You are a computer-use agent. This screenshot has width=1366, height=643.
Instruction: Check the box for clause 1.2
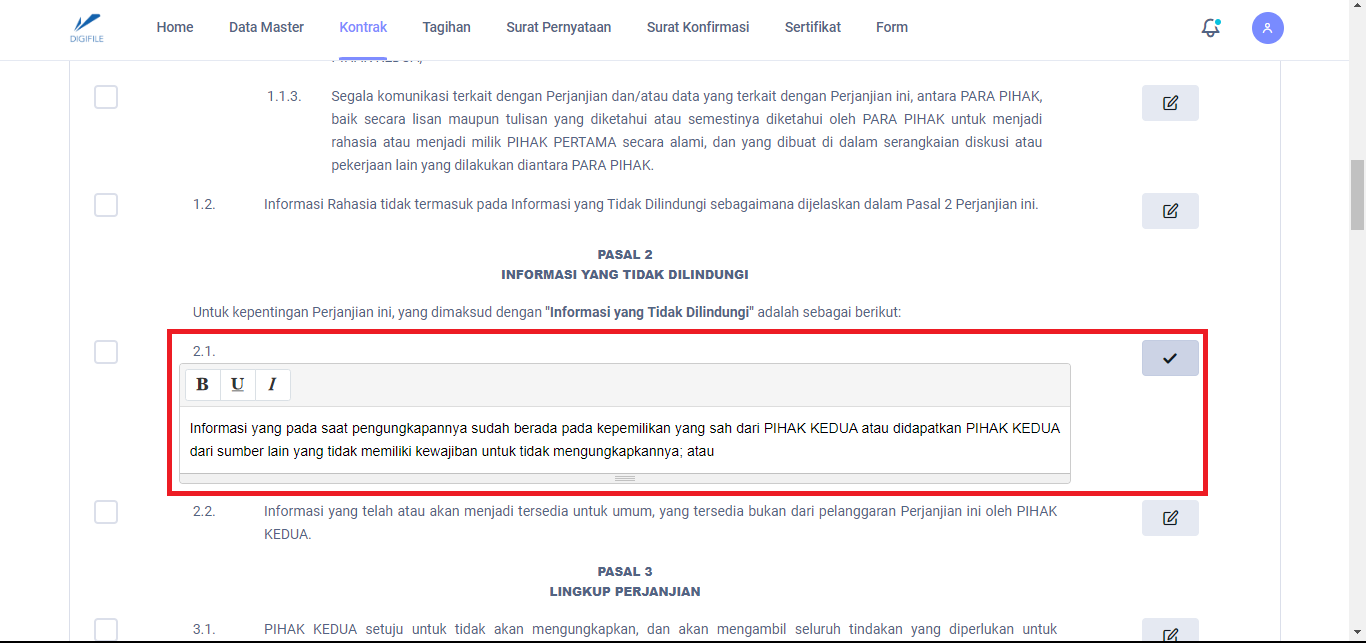tap(106, 205)
